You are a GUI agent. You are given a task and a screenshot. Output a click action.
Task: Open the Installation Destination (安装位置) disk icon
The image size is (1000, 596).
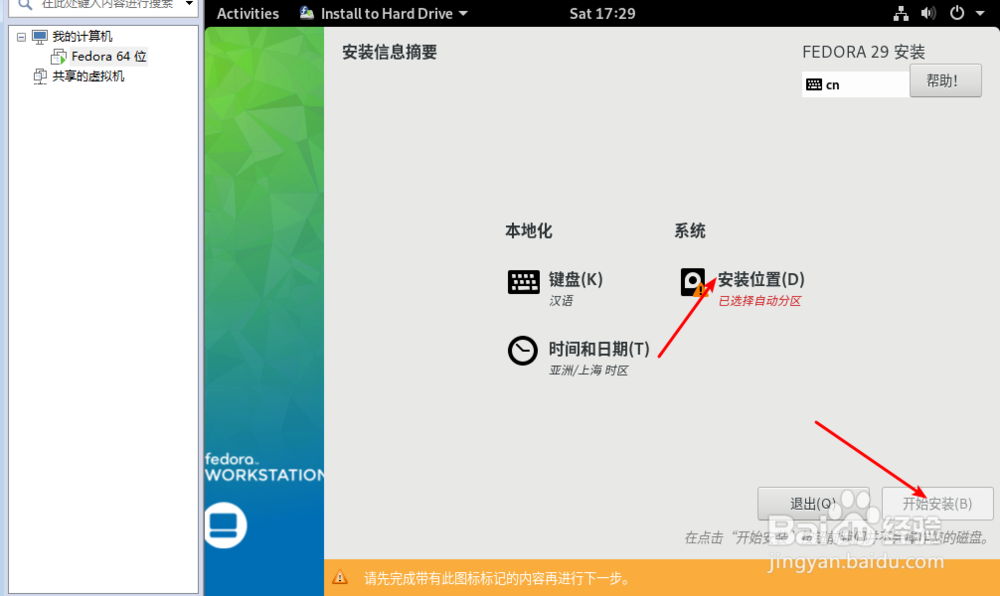pyautogui.click(x=693, y=282)
